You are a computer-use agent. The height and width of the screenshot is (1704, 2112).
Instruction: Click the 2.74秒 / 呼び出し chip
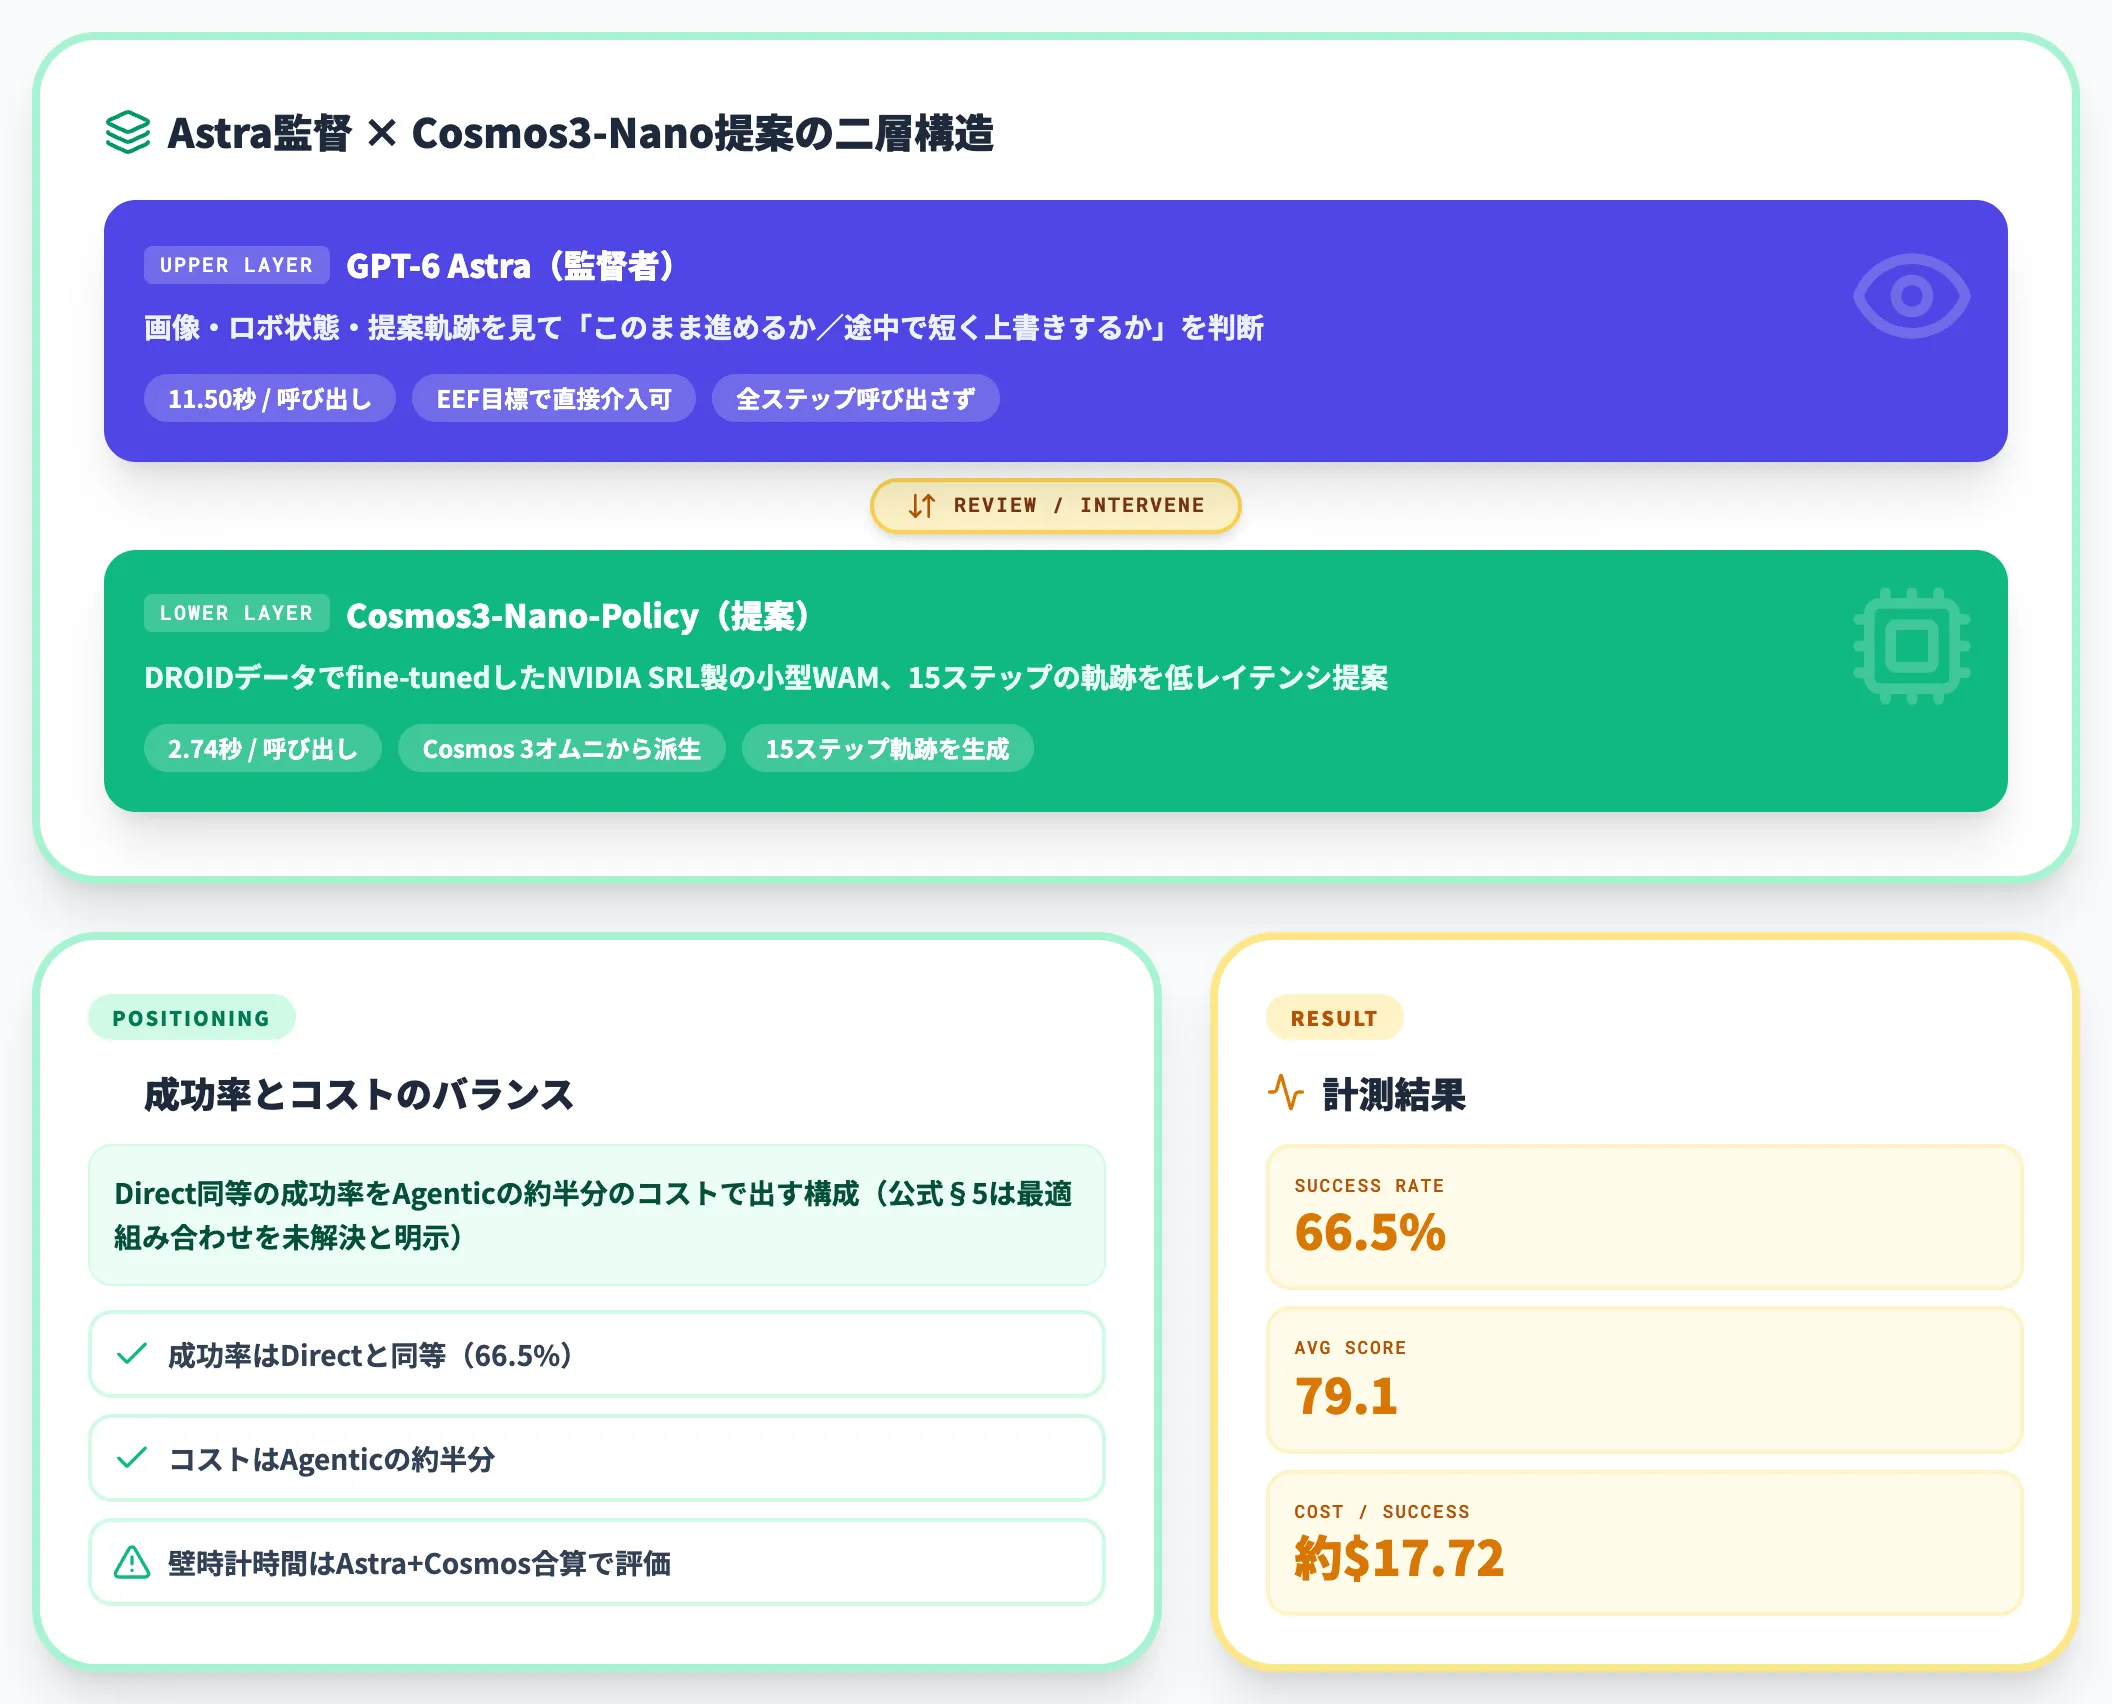[x=263, y=748]
